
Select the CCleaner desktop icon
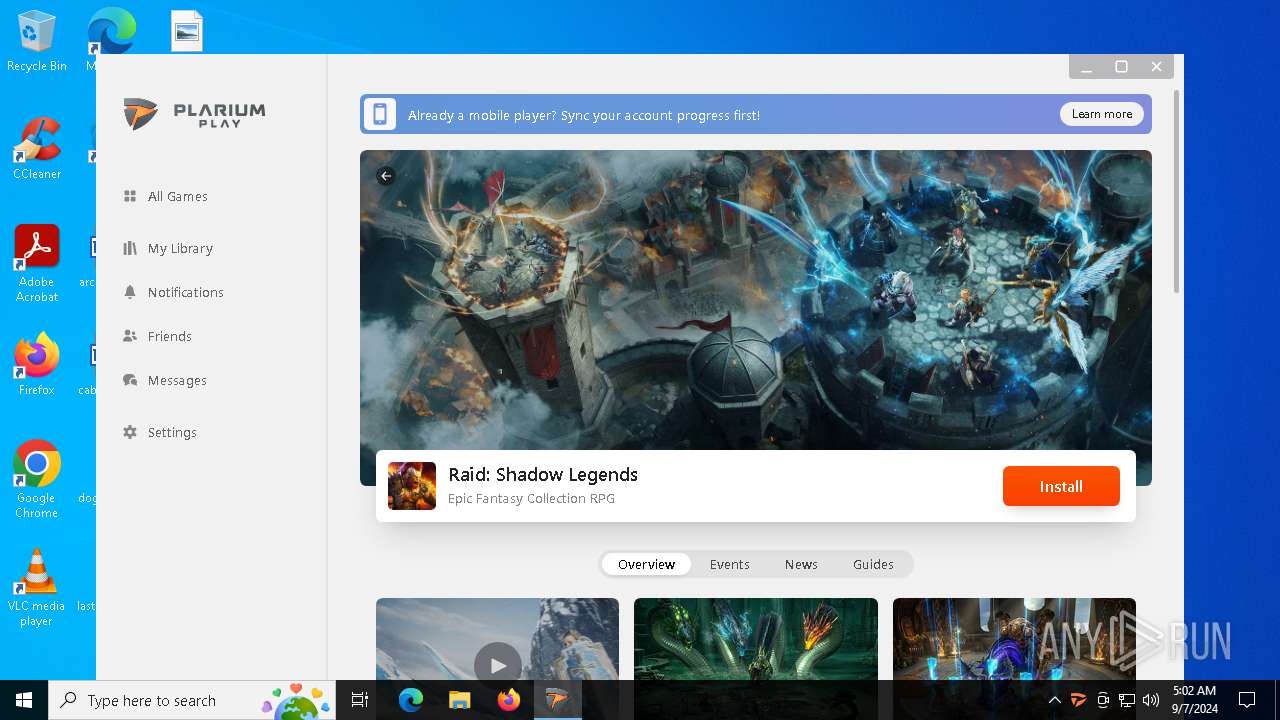tap(37, 148)
